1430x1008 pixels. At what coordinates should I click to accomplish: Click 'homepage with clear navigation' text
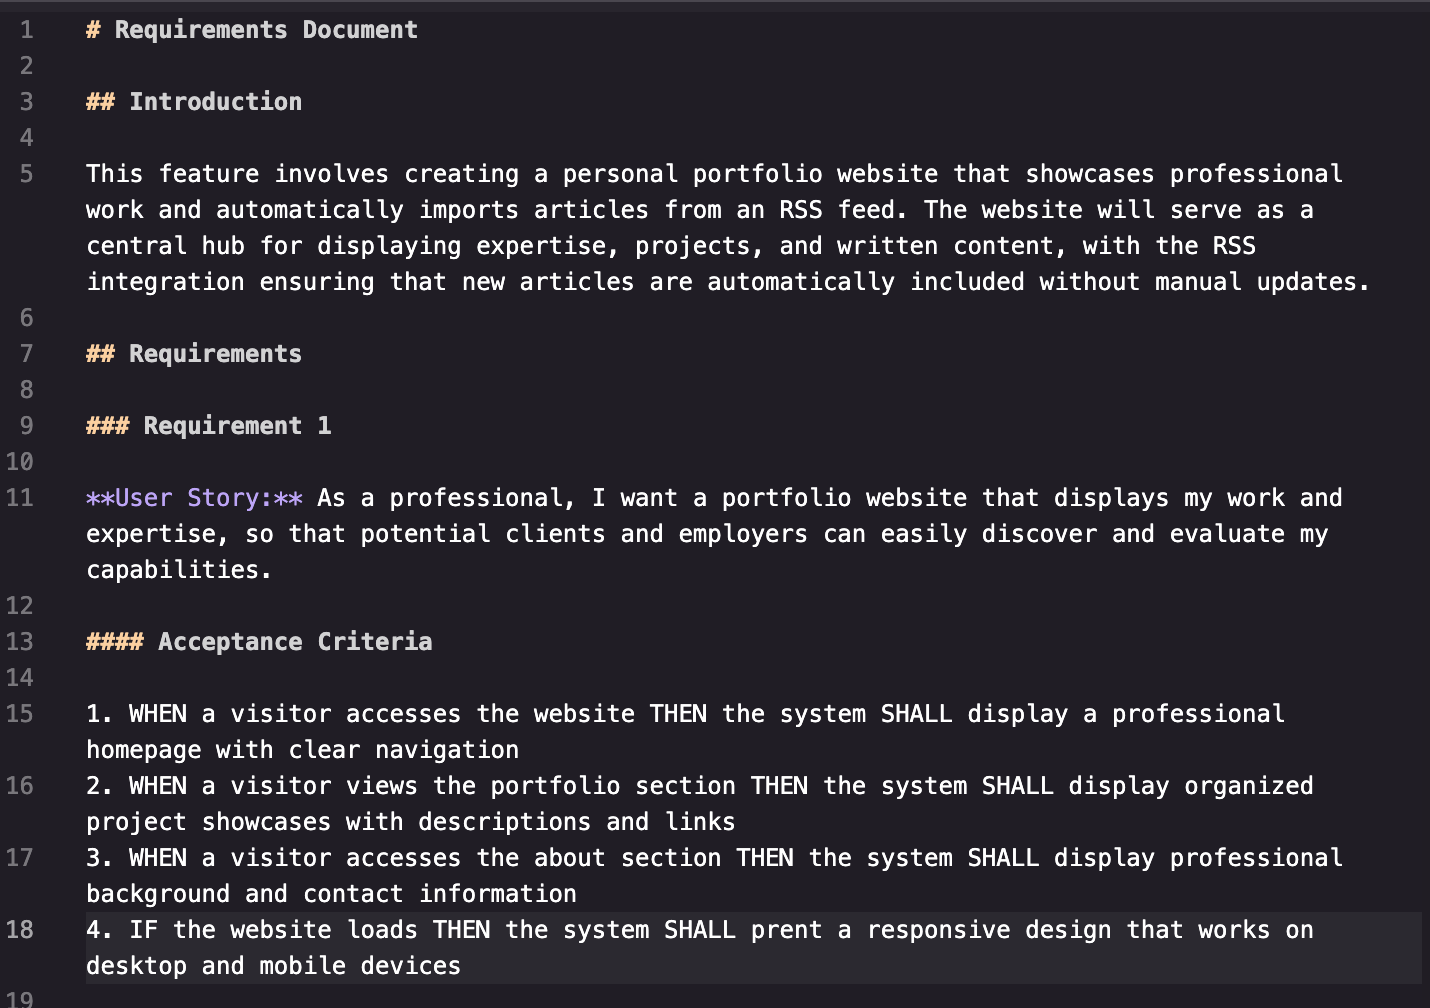click(x=302, y=750)
